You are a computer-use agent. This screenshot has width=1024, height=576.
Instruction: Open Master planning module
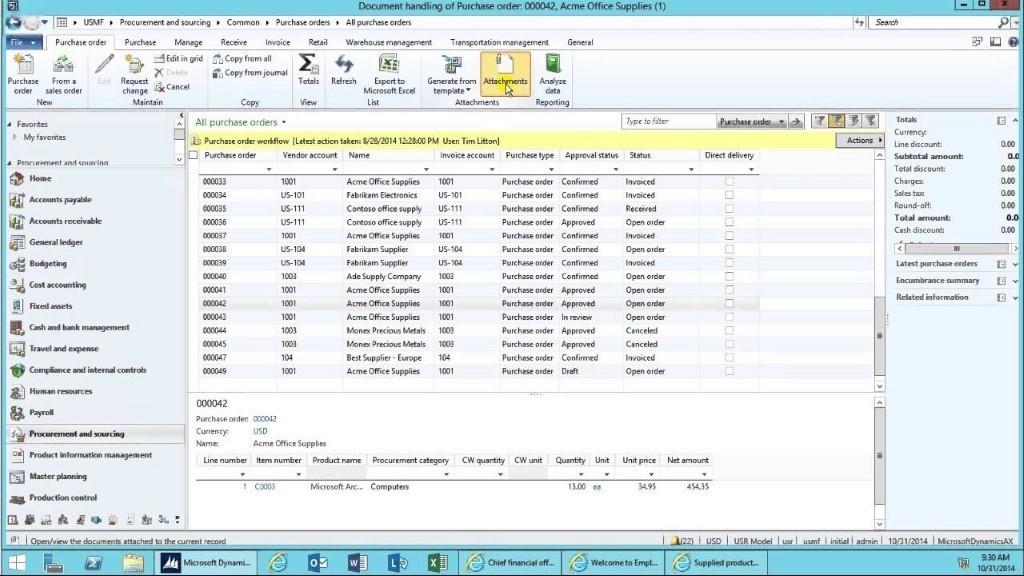pos(57,477)
